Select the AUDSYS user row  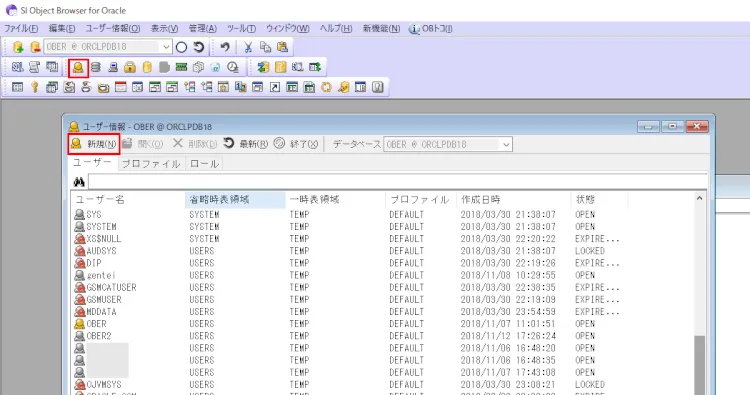(x=383, y=251)
